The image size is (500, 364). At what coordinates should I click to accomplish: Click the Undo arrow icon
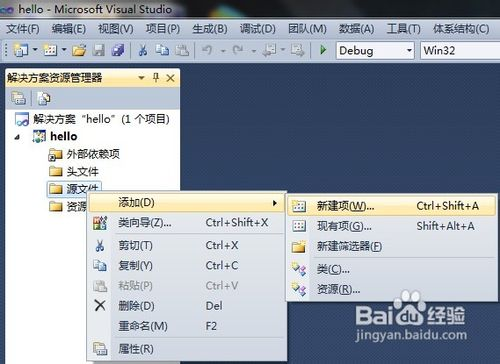coord(207,50)
